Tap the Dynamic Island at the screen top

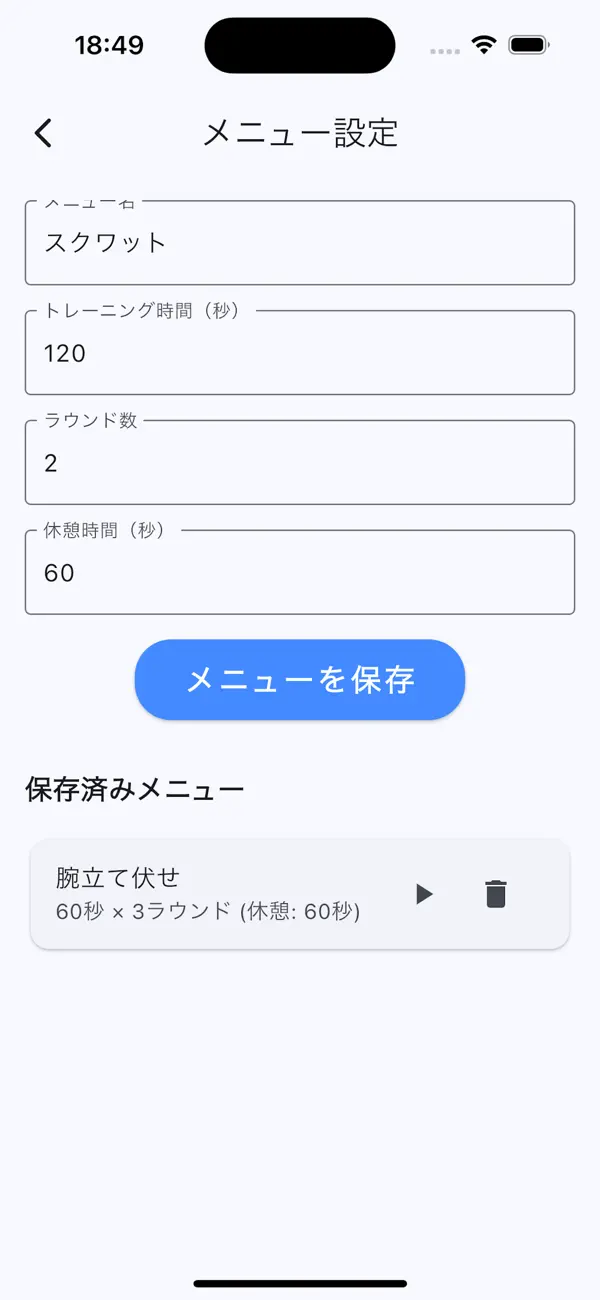click(299, 44)
